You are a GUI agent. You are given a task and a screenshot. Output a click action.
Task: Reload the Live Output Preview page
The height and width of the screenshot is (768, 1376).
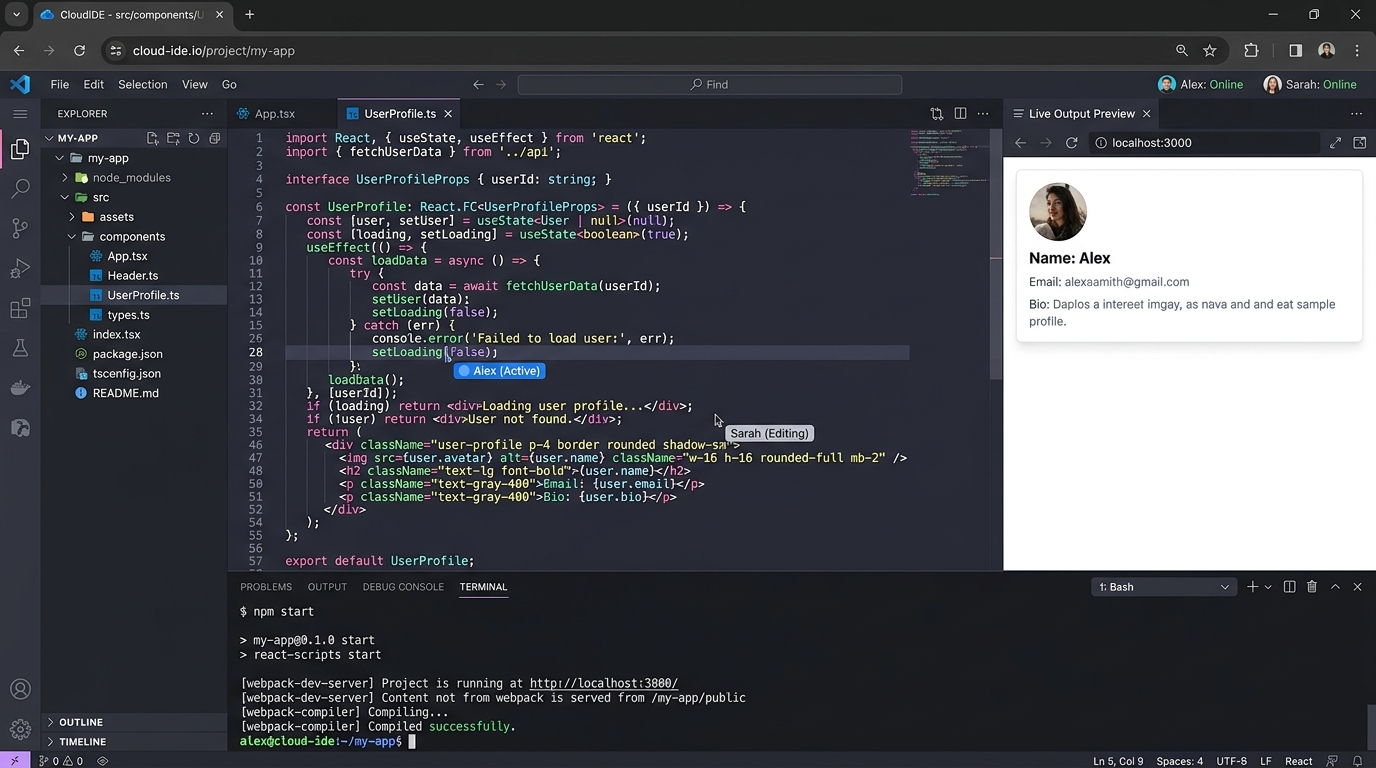coord(1072,143)
